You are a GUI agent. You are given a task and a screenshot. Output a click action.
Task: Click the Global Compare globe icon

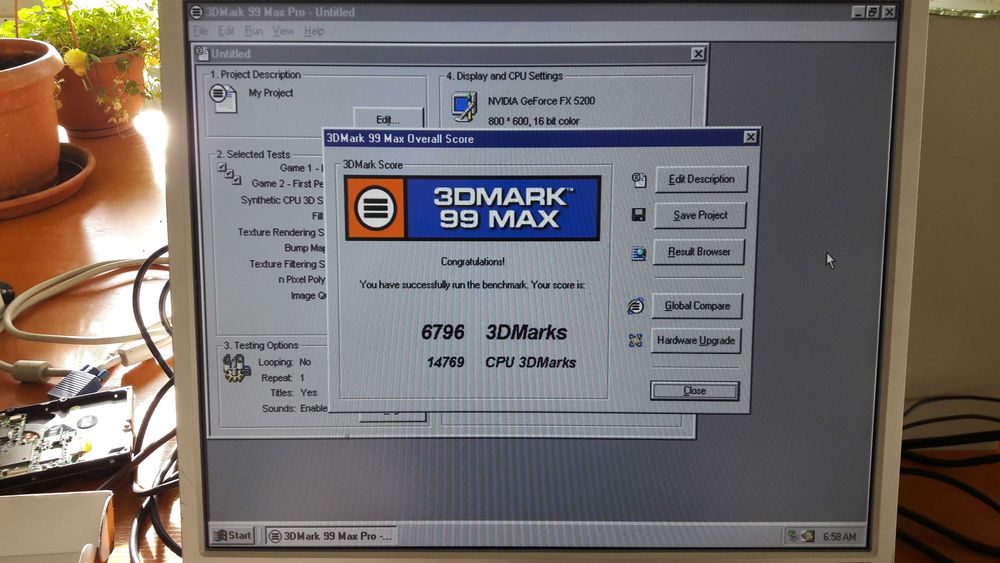tap(635, 306)
